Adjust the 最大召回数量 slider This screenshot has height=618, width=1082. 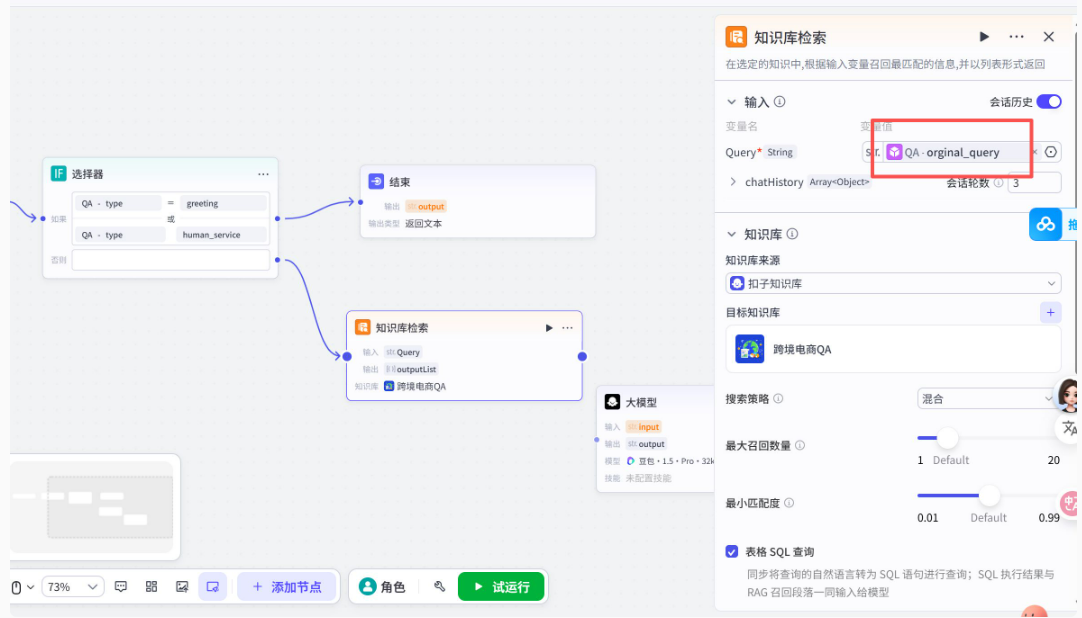pyautogui.click(x=947, y=438)
